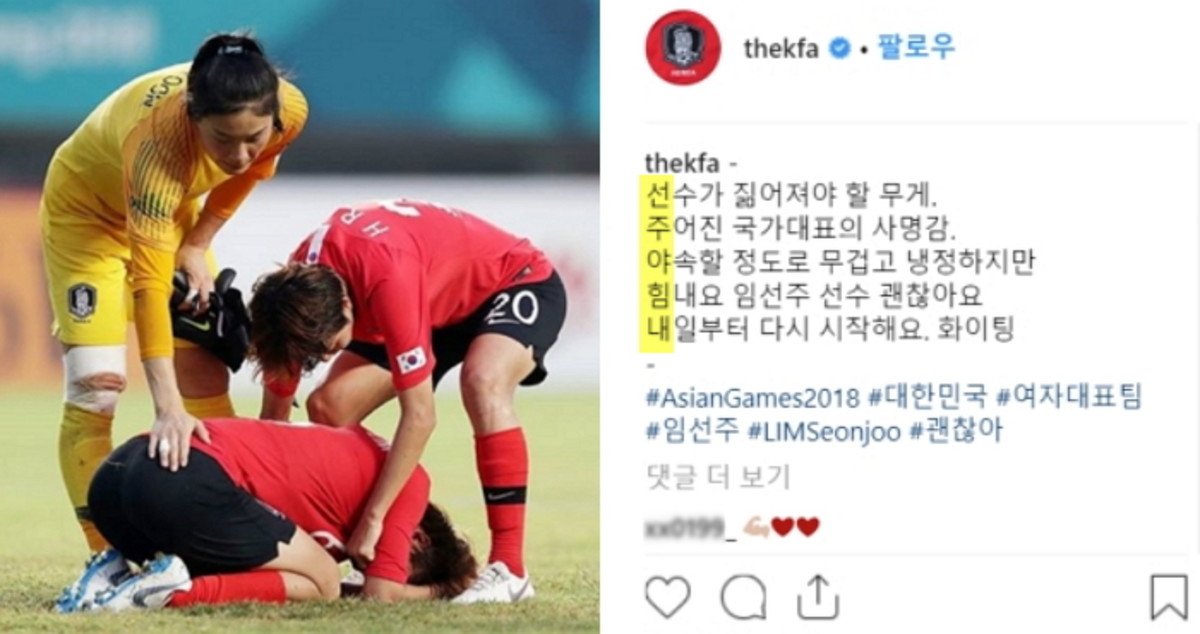Open the #괜찮아 hashtag
This screenshot has height=634, width=1200.
click(955, 431)
